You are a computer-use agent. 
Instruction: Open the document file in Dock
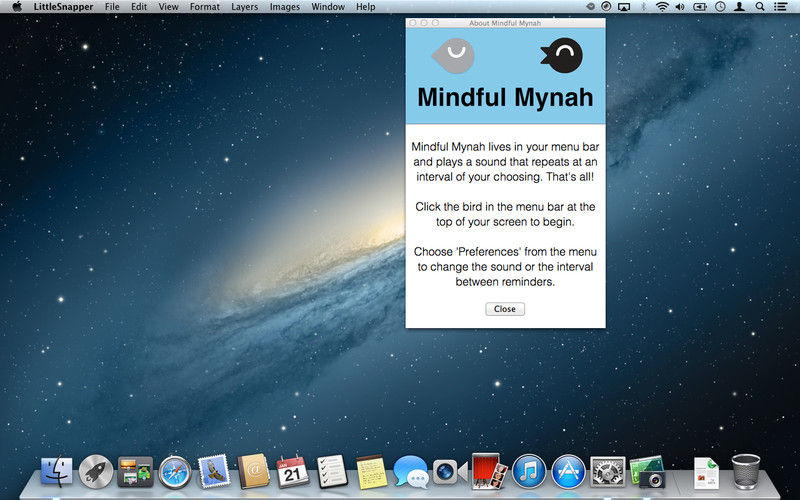tap(706, 473)
